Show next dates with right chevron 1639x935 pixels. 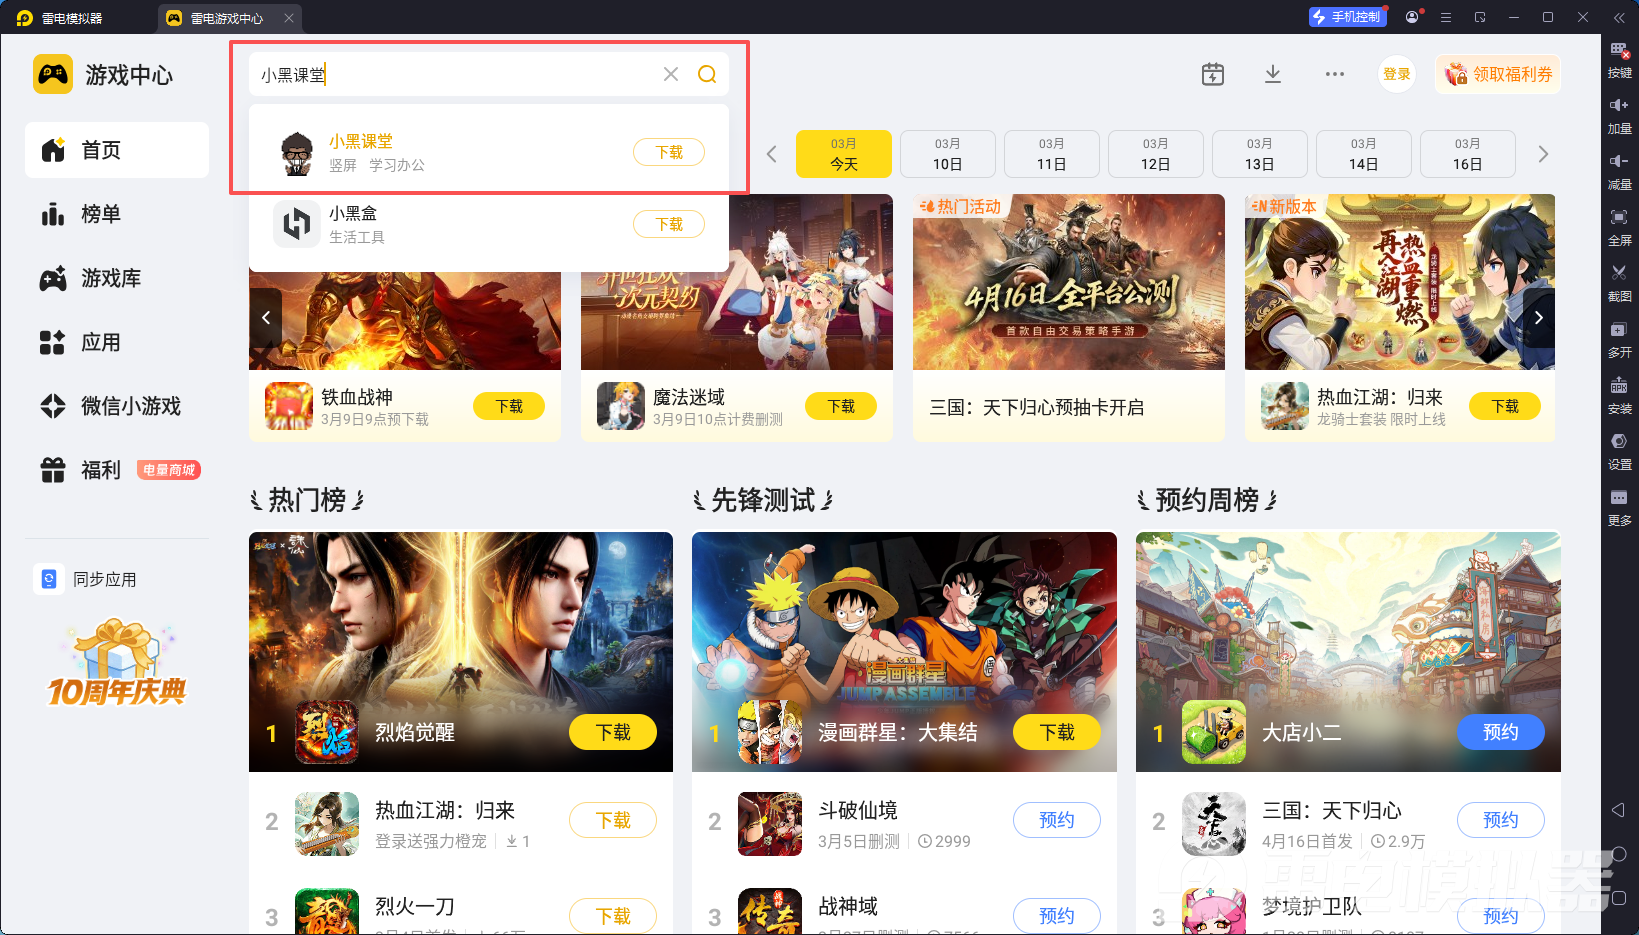1543,154
